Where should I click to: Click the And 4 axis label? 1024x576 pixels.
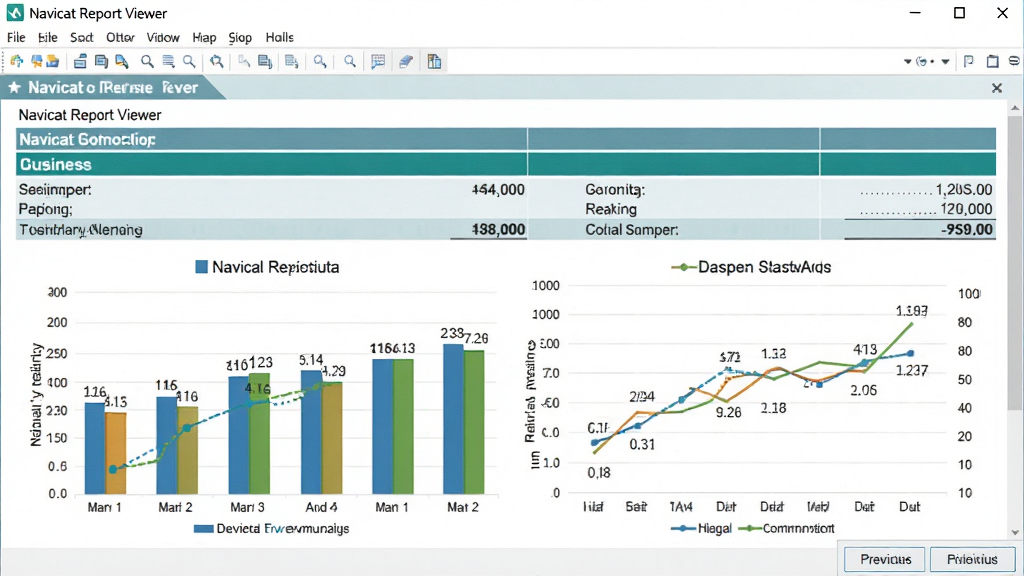pyautogui.click(x=321, y=507)
